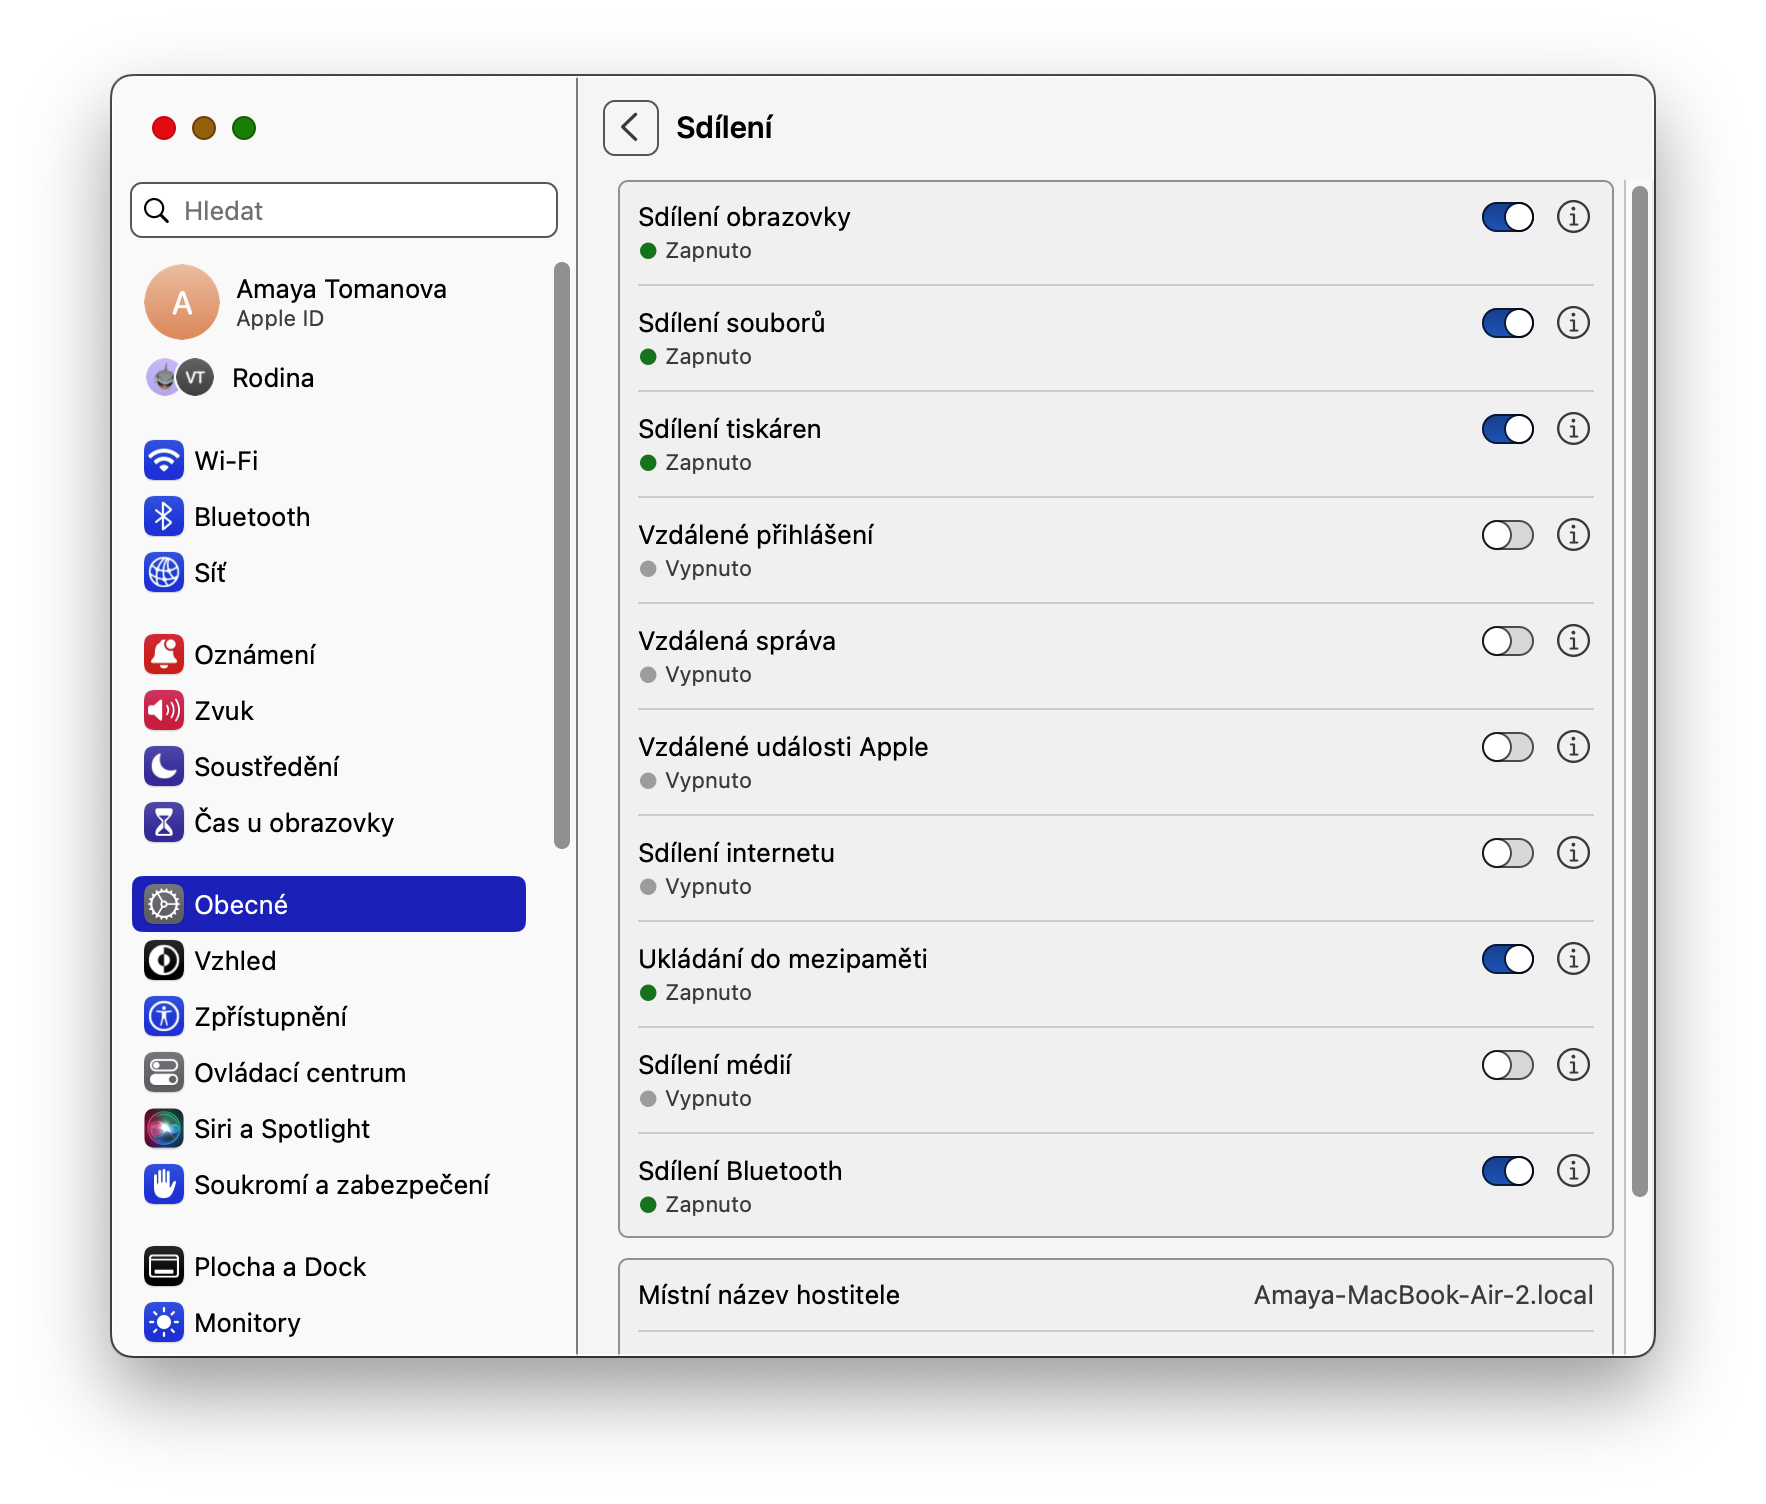Click the magnifier icon in Hledat field
Screen dimensions: 1766x1504
[157, 210]
